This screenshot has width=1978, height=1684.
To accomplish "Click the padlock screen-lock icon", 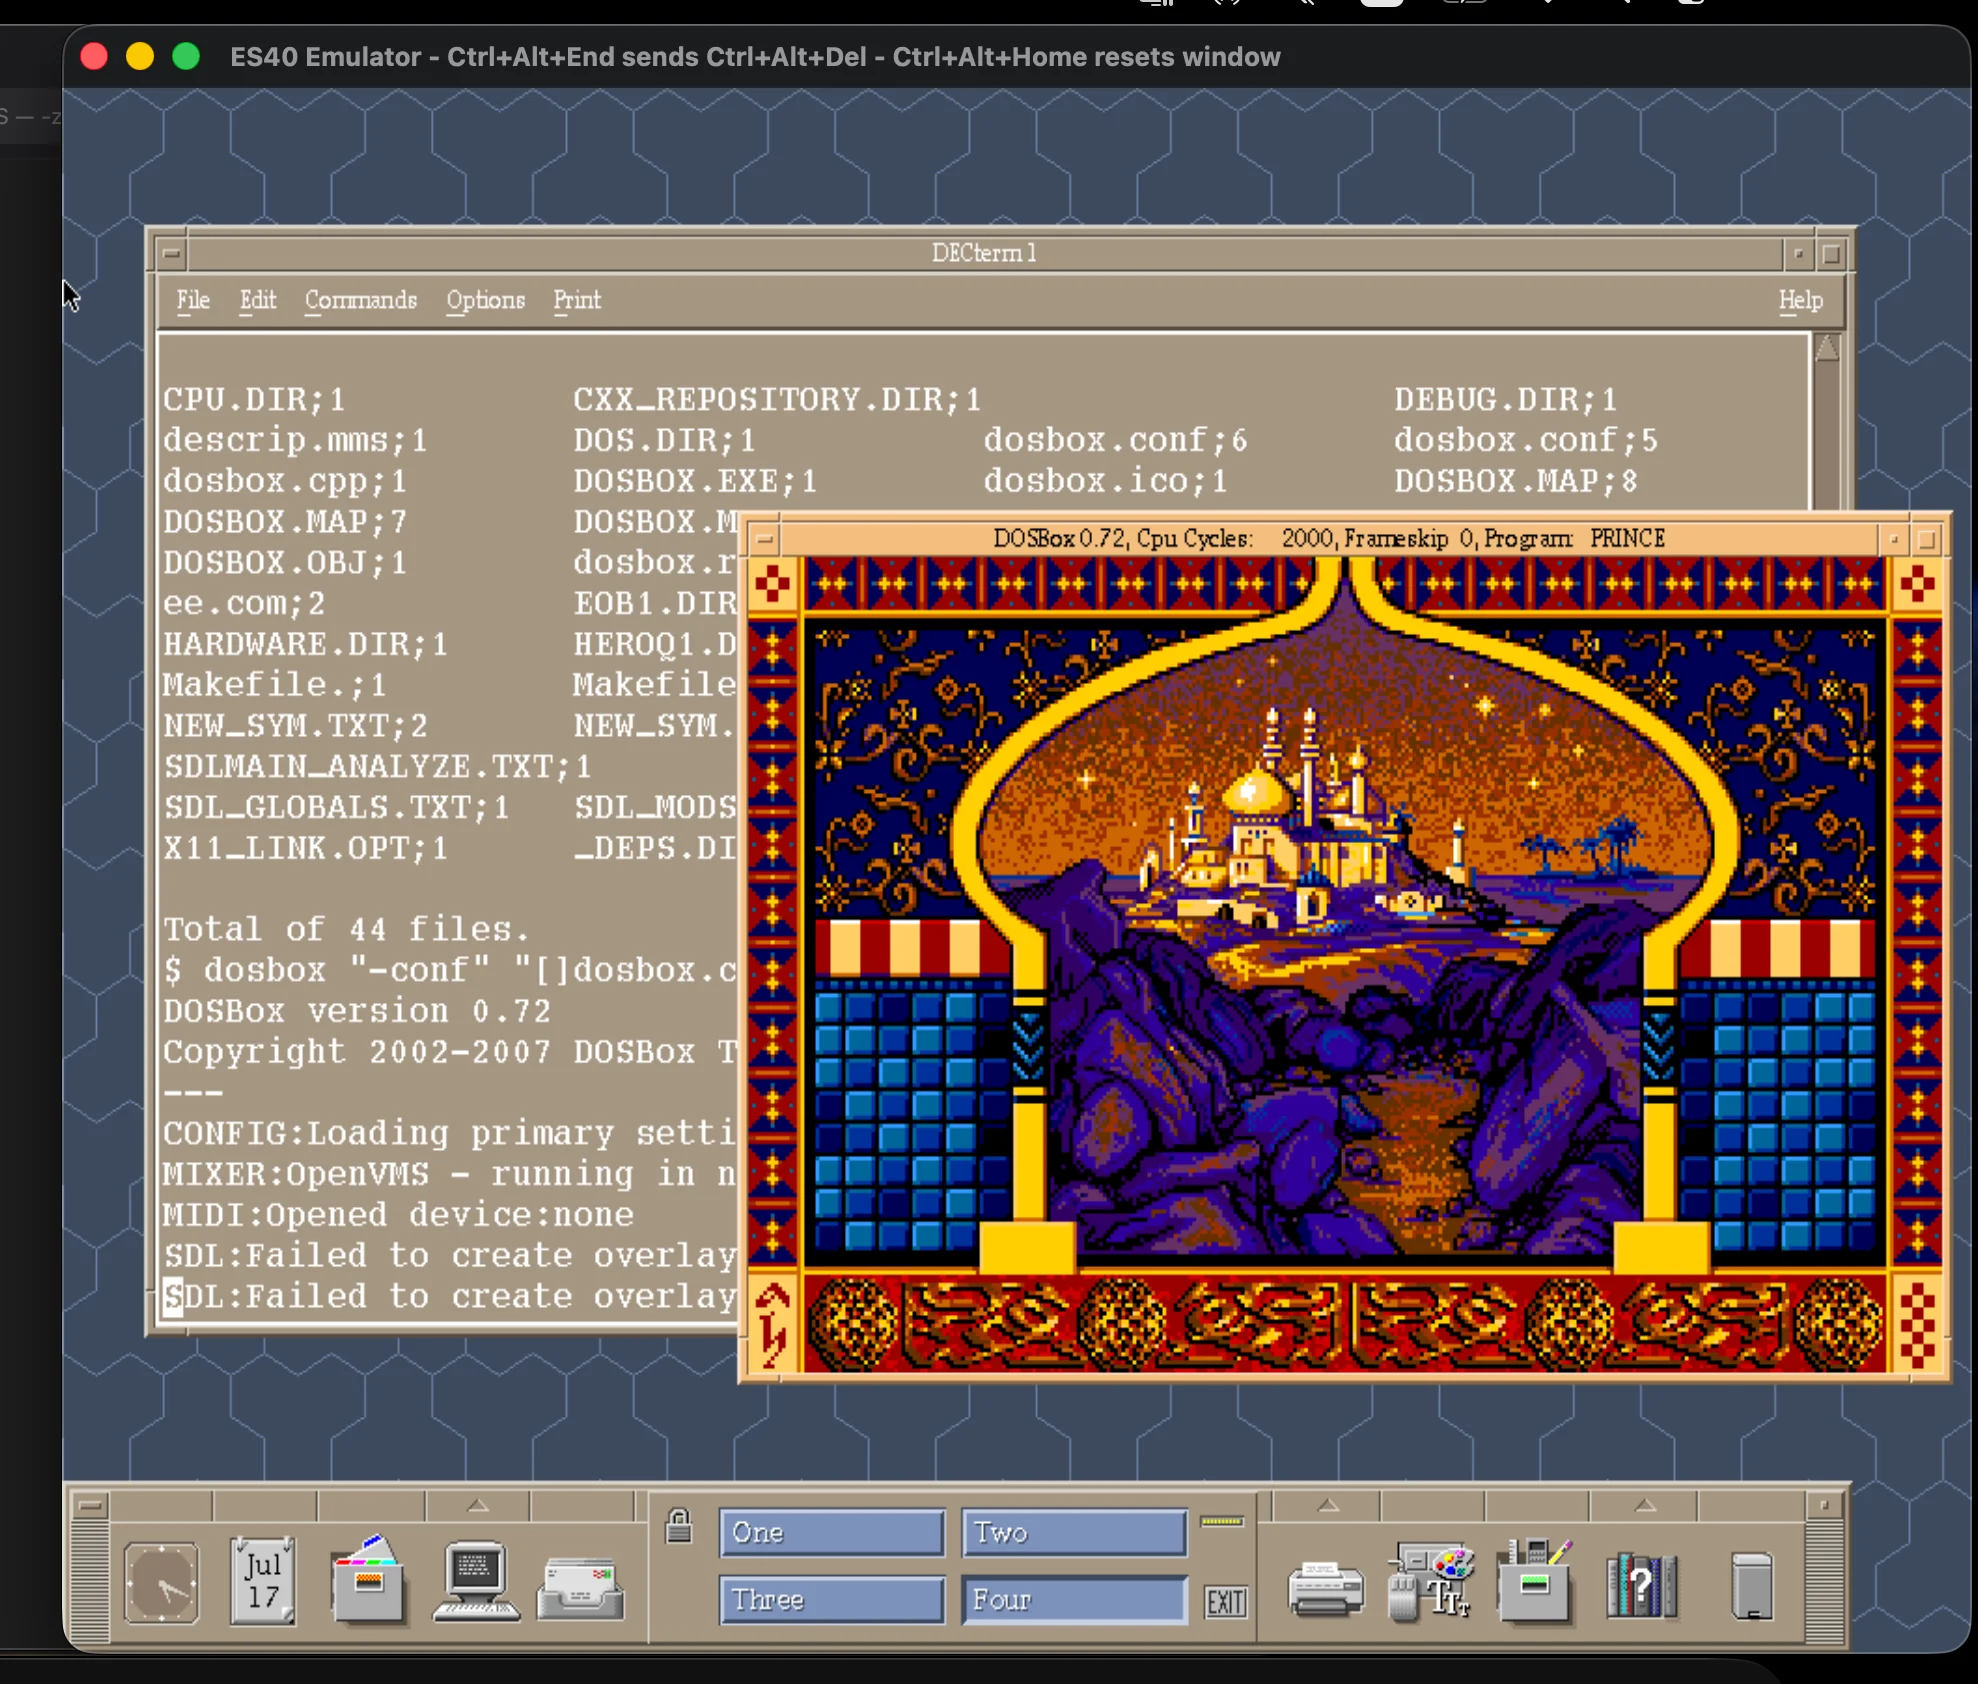I will 679,1526.
